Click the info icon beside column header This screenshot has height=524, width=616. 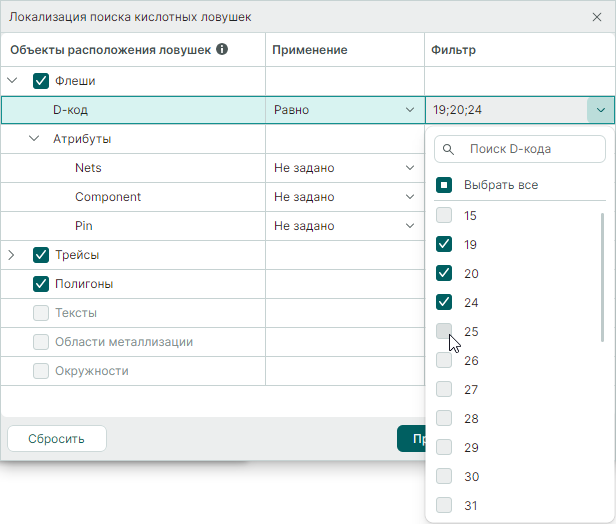coord(222,49)
